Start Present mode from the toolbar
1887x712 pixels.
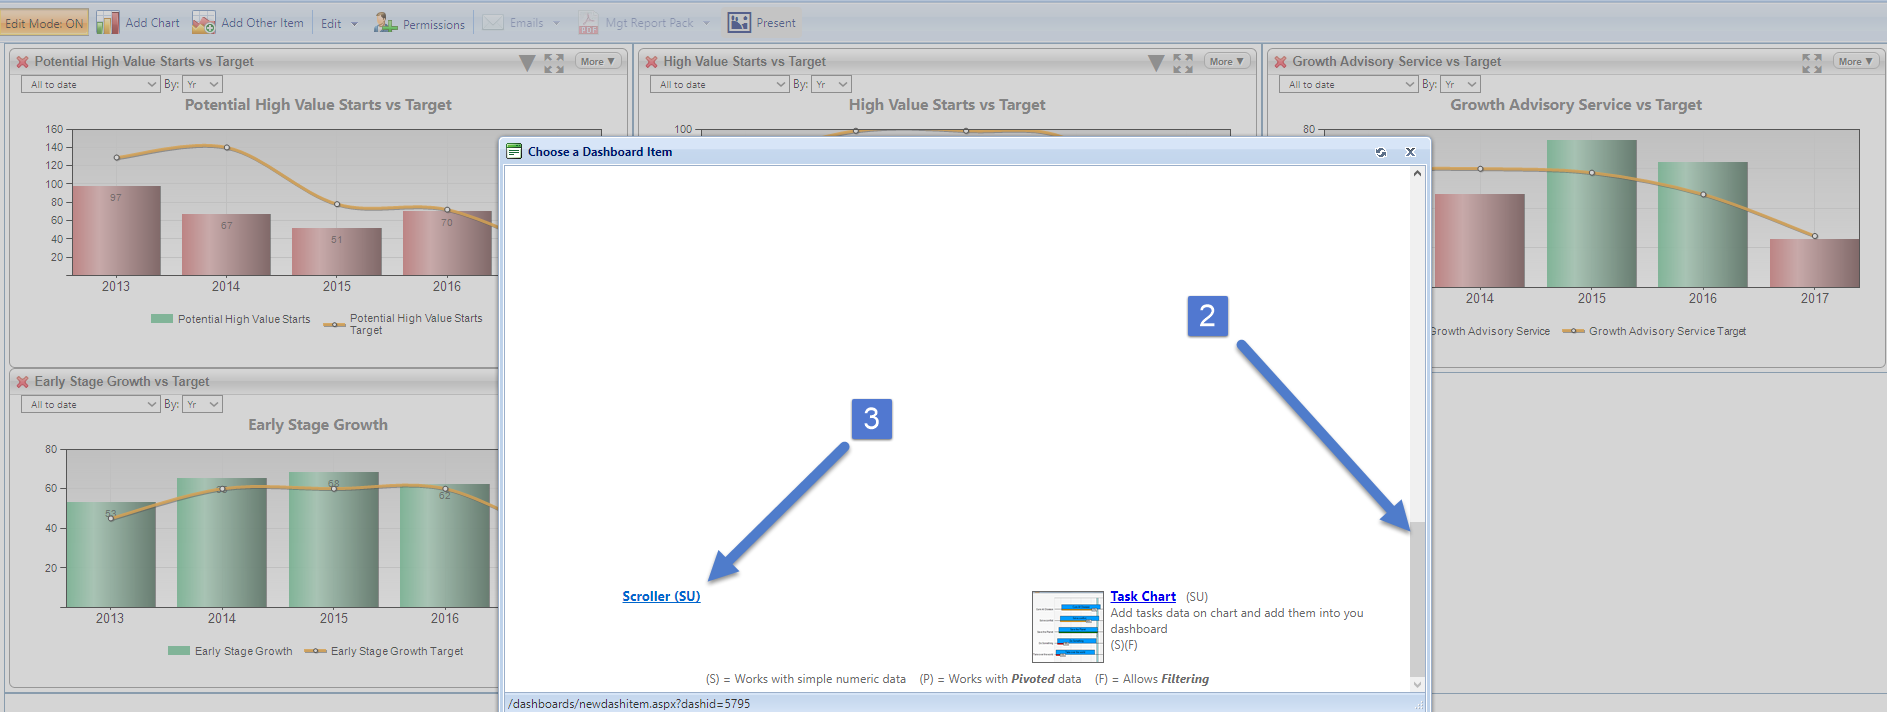click(x=762, y=23)
